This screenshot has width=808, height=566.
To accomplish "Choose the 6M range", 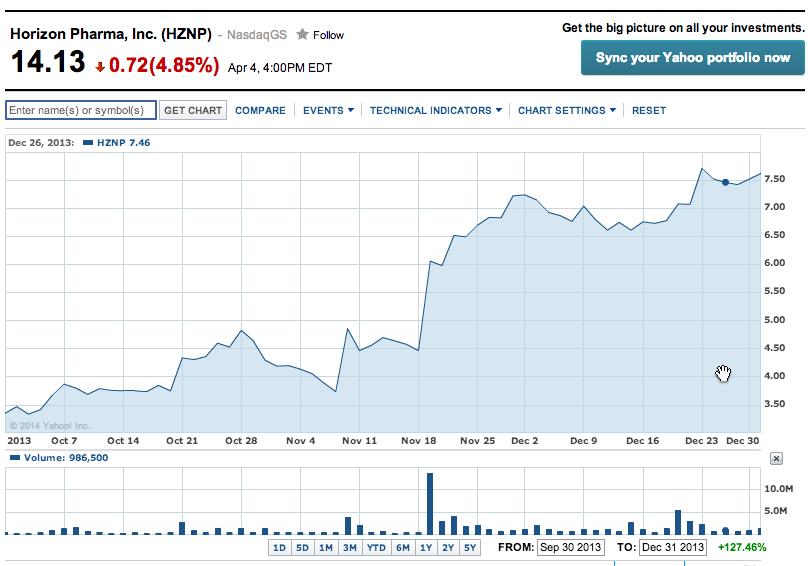I will (x=403, y=547).
